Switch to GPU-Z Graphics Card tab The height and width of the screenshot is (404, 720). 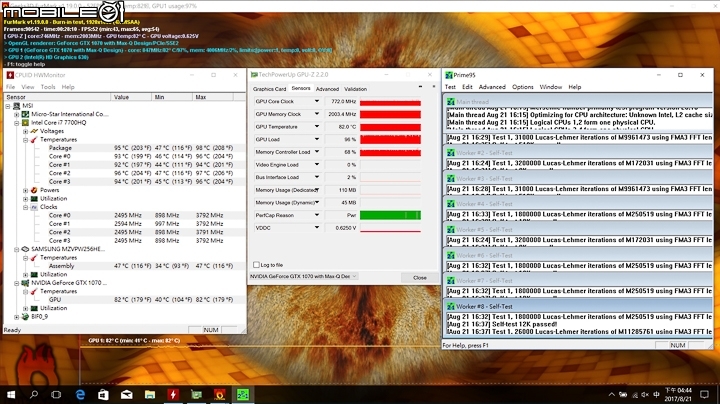click(270, 89)
